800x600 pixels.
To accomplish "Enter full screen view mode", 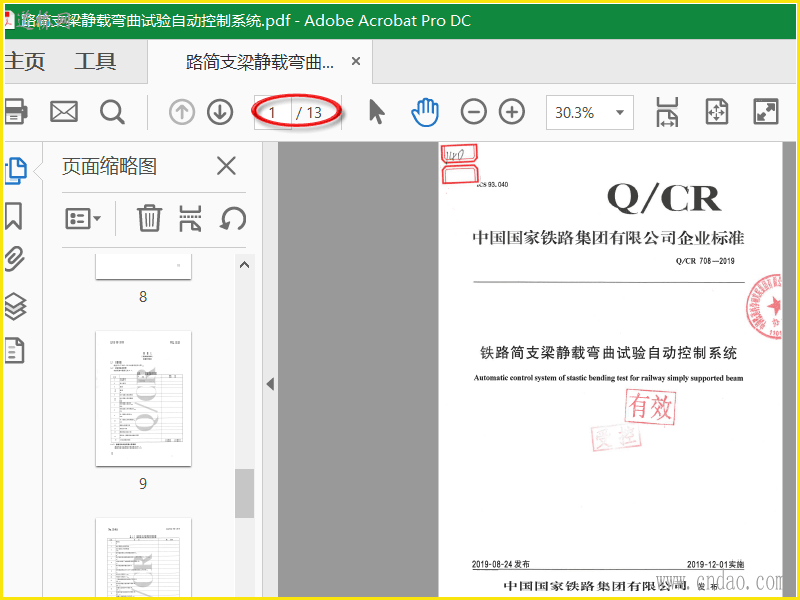I will click(766, 112).
